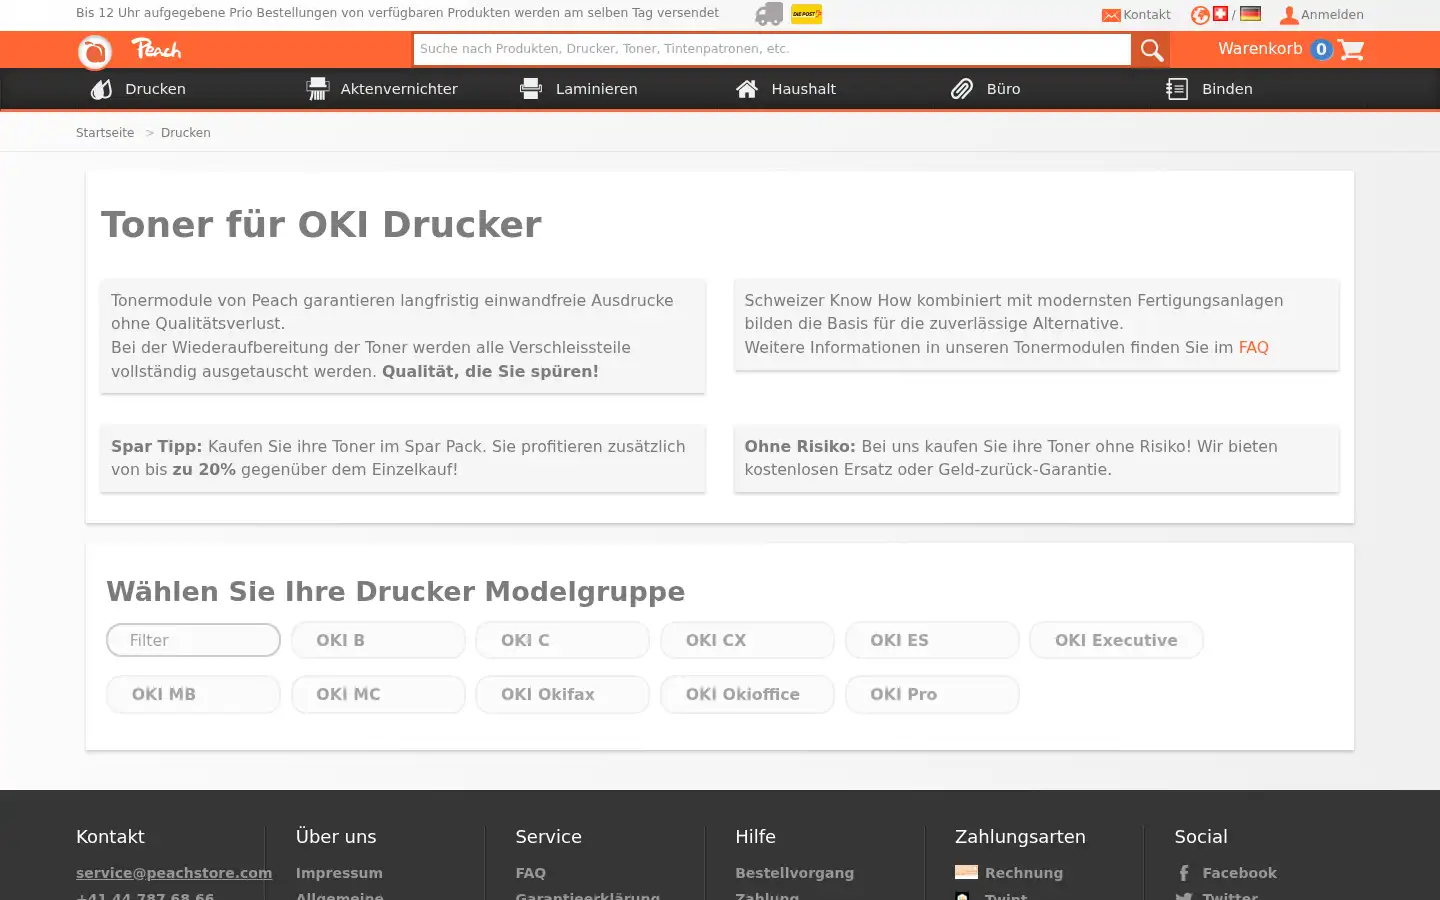Image resolution: width=1440 pixels, height=900 pixels.
Task: Open the orange FAQ link in text
Action: tap(1253, 348)
